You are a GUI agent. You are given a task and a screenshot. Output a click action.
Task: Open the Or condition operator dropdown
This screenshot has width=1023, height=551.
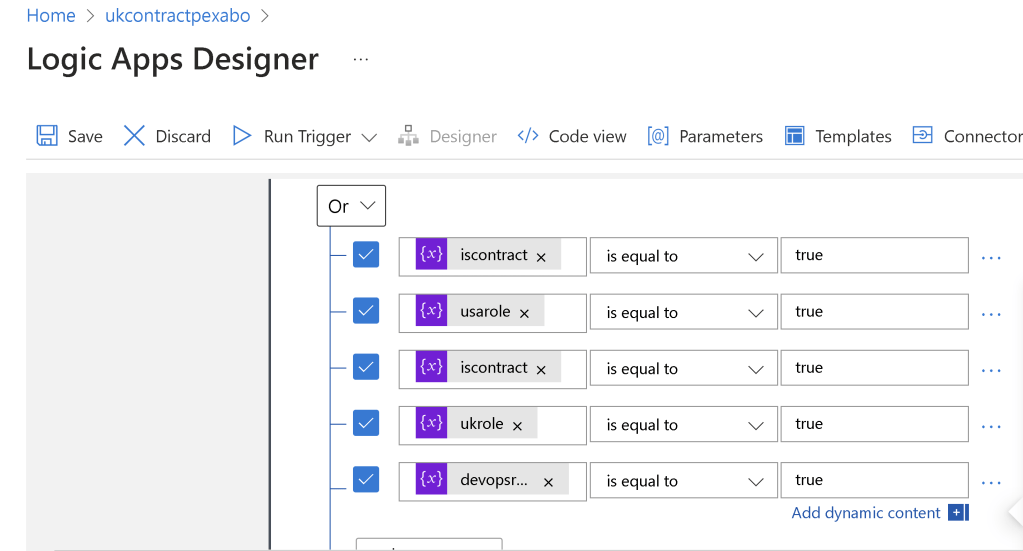point(351,206)
